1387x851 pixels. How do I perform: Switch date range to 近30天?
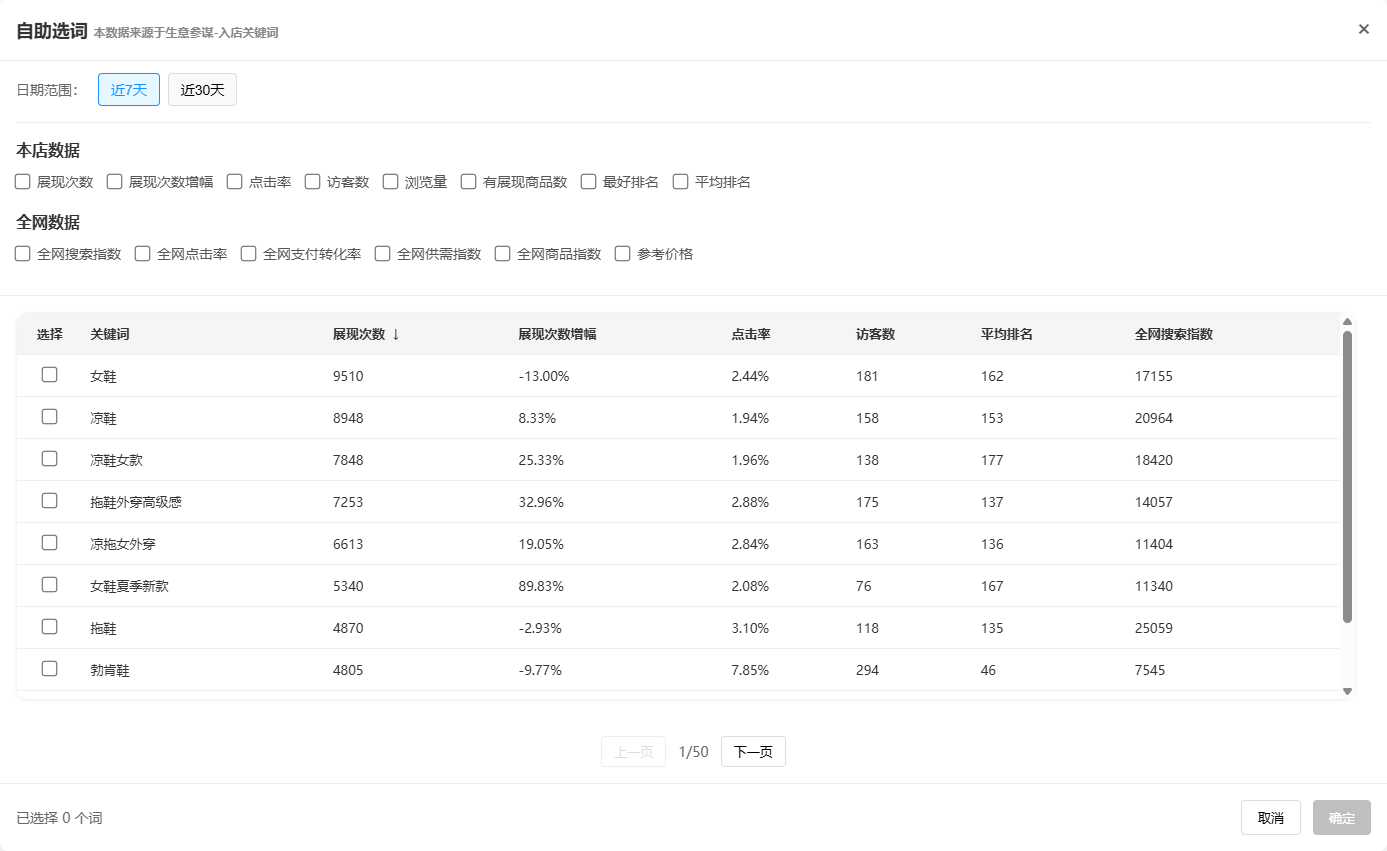click(x=202, y=89)
